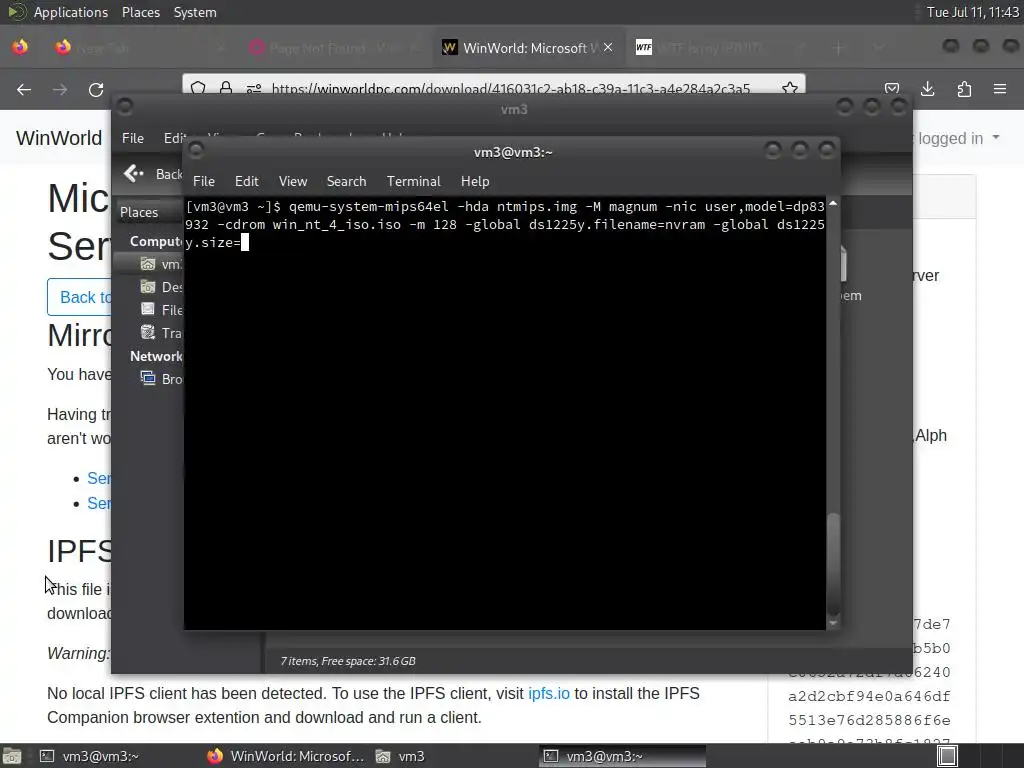Click the tracking protection shield icon
The width and height of the screenshot is (1024, 768).
(x=199, y=88)
